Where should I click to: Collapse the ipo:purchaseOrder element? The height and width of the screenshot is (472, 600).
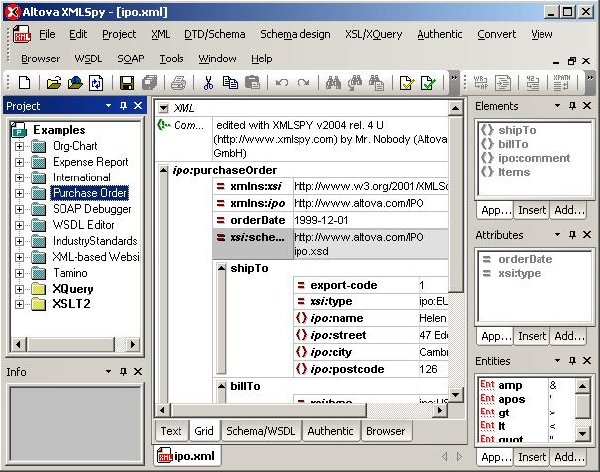(x=163, y=170)
